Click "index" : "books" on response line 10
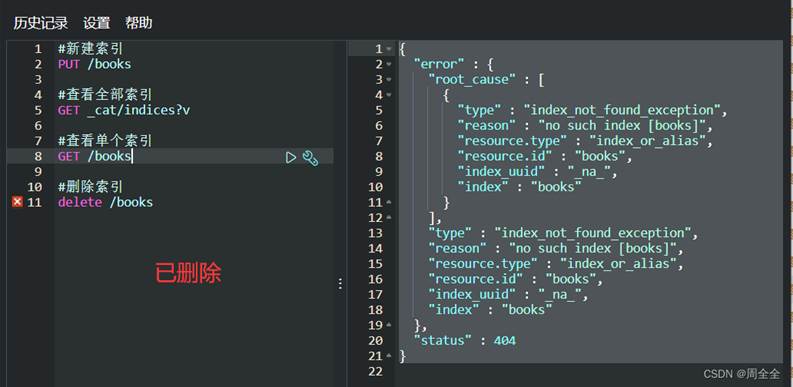 [519, 187]
